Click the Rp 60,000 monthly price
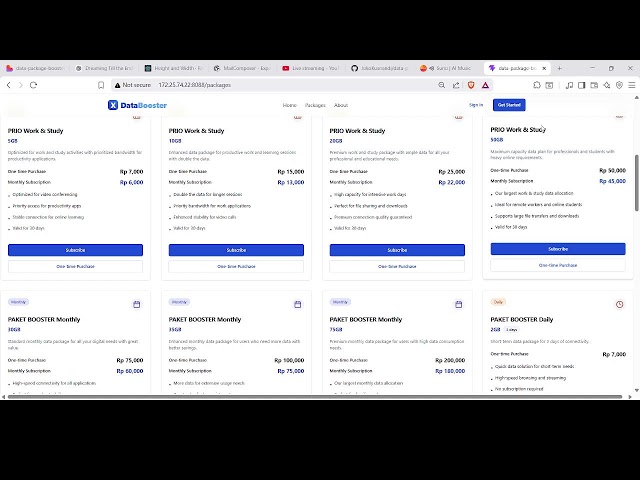Screen dimensions: 640x480 pyautogui.click(x=130, y=371)
